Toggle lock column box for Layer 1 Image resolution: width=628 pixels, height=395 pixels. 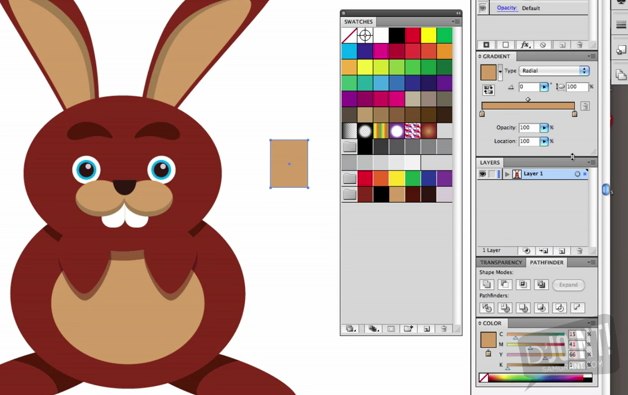click(x=492, y=174)
